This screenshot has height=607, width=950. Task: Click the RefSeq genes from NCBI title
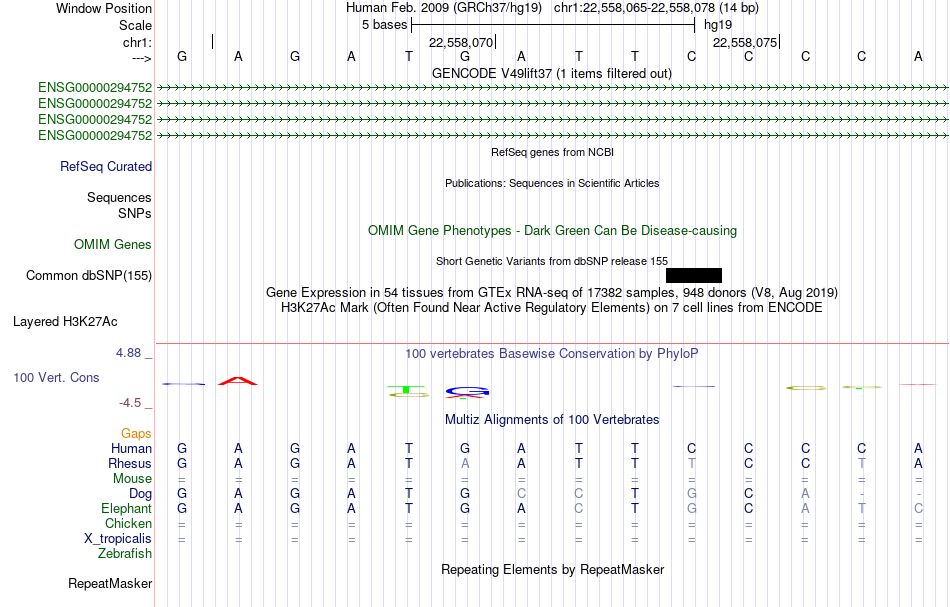pos(553,152)
